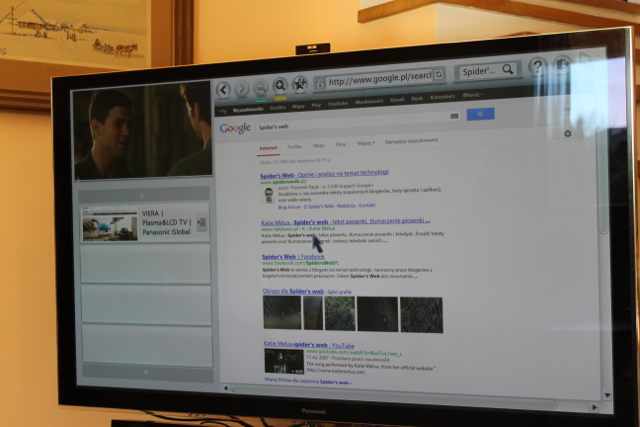Open the YouTube video thumbnail

284,361
